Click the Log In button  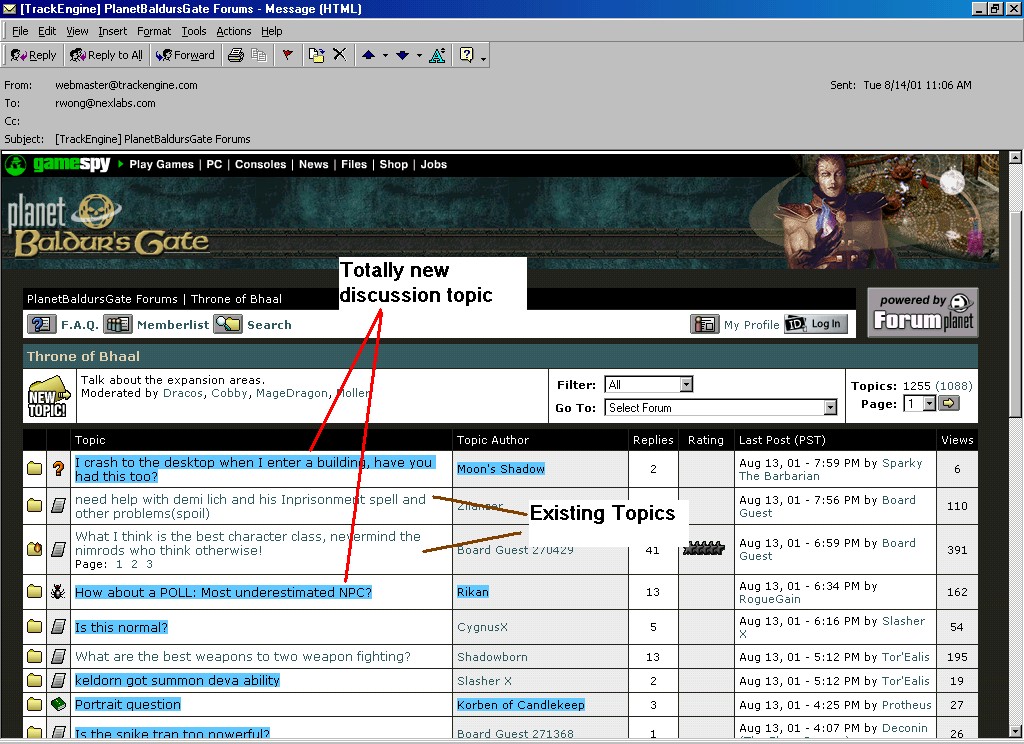pos(816,324)
